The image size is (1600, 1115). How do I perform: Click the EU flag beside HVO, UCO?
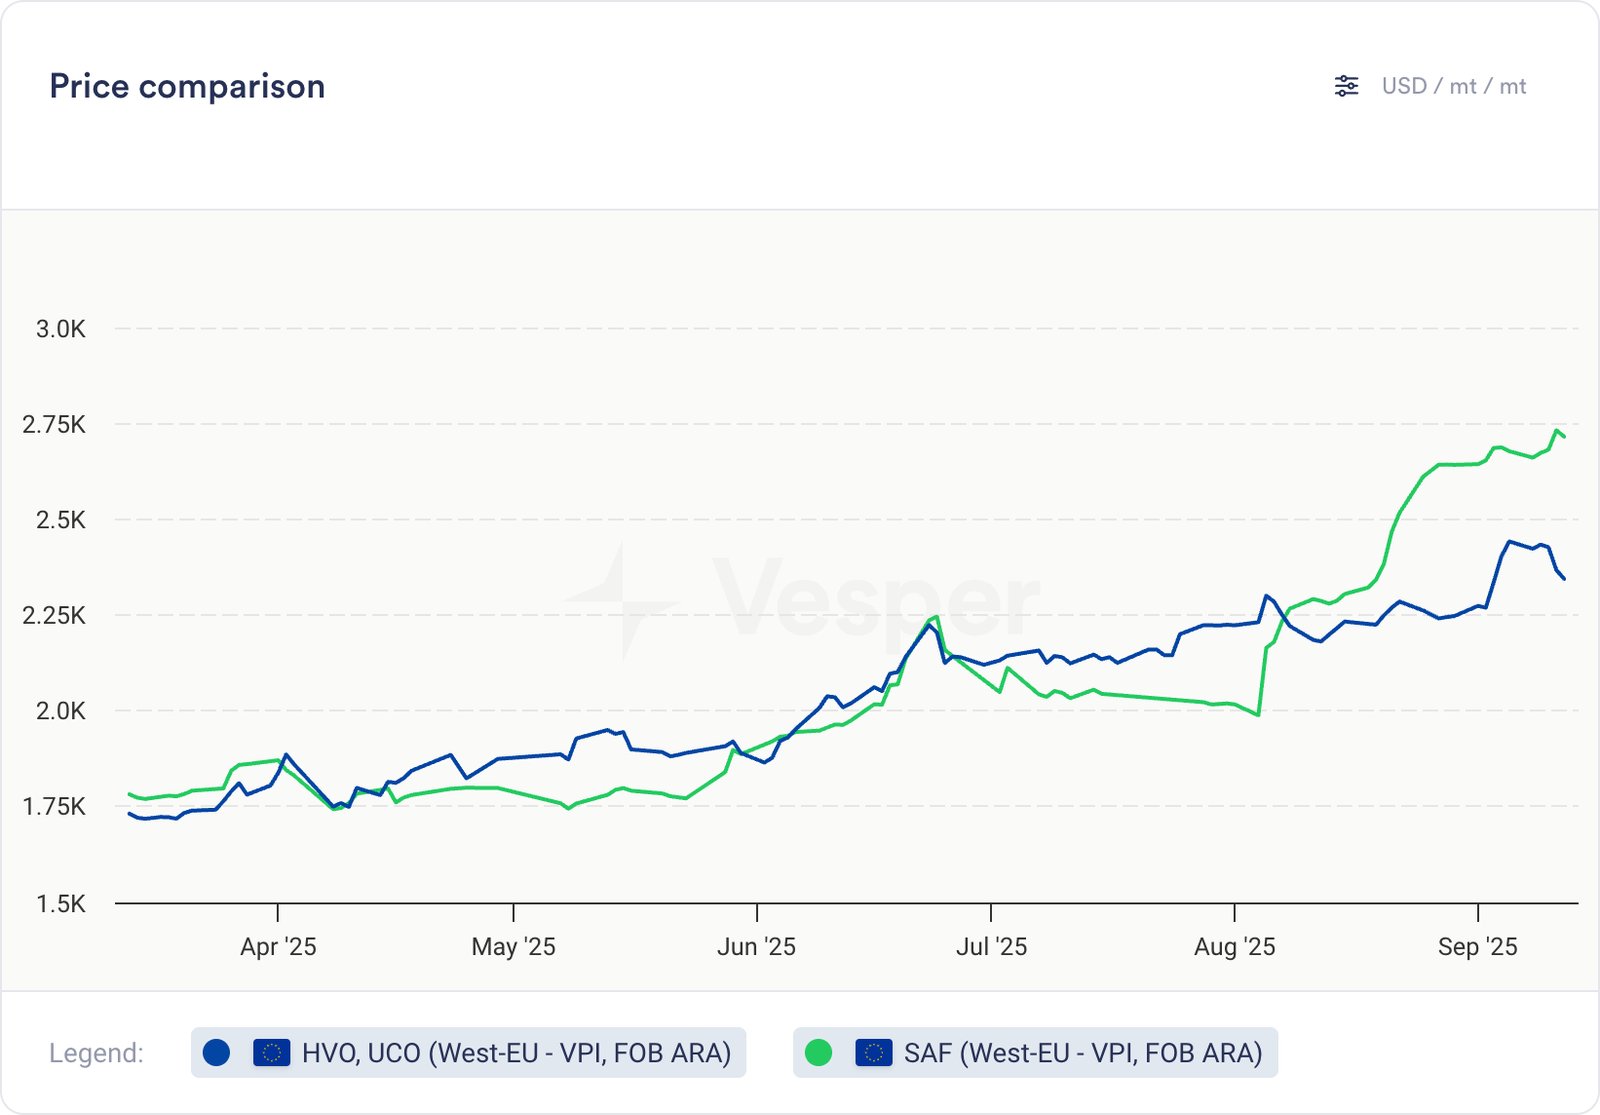271,1052
